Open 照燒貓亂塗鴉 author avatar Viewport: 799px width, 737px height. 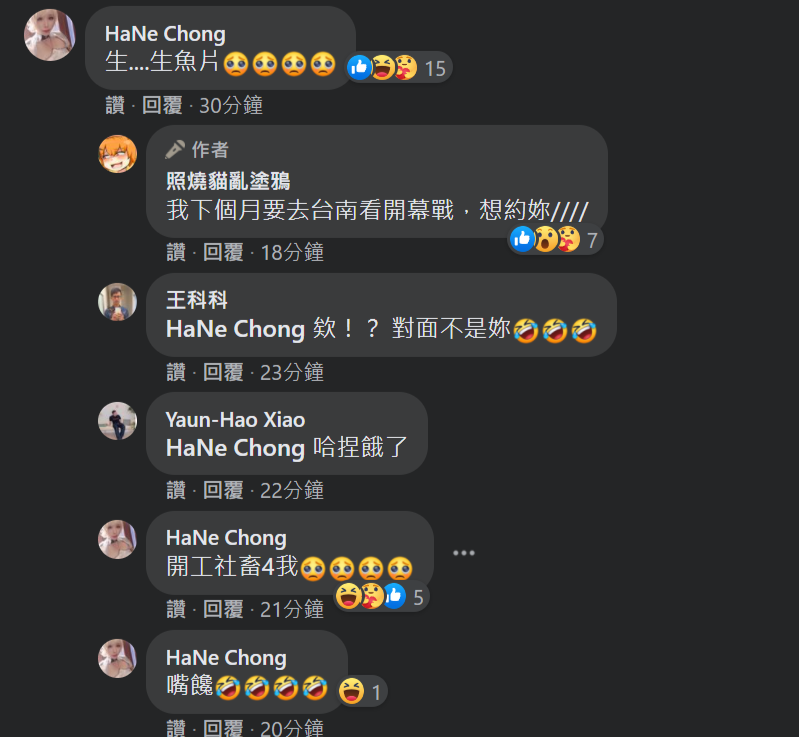(118, 154)
